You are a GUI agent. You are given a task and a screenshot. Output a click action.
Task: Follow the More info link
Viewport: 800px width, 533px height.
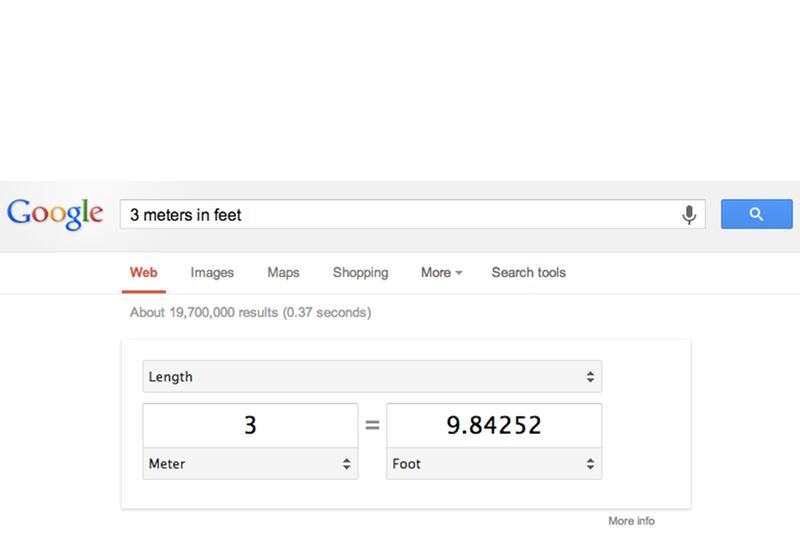pyautogui.click(x=631, y=521)
